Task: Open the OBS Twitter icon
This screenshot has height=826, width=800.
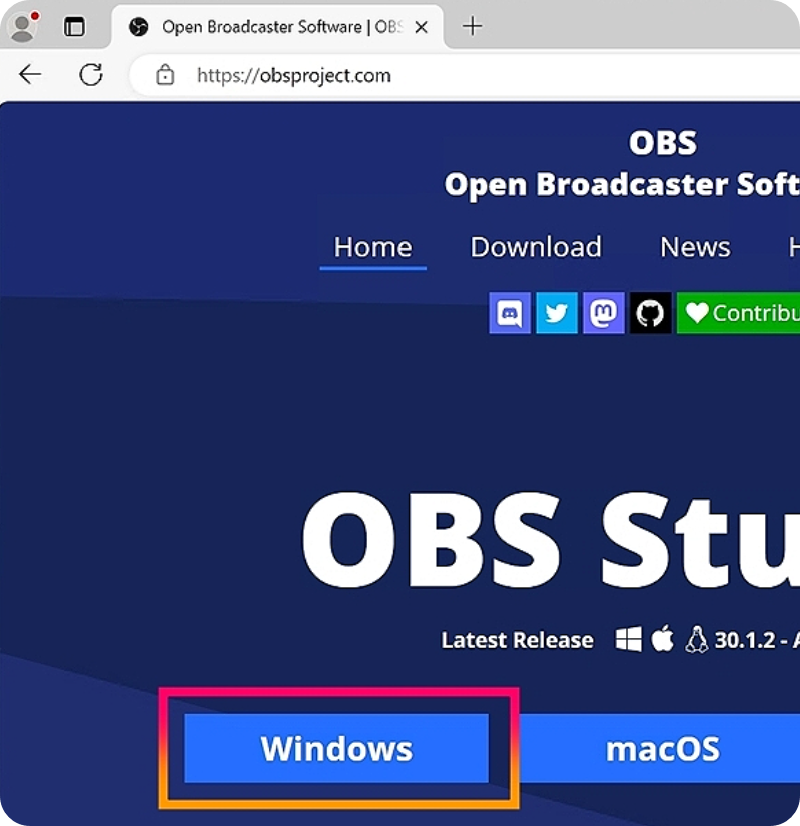Action: 556,313
